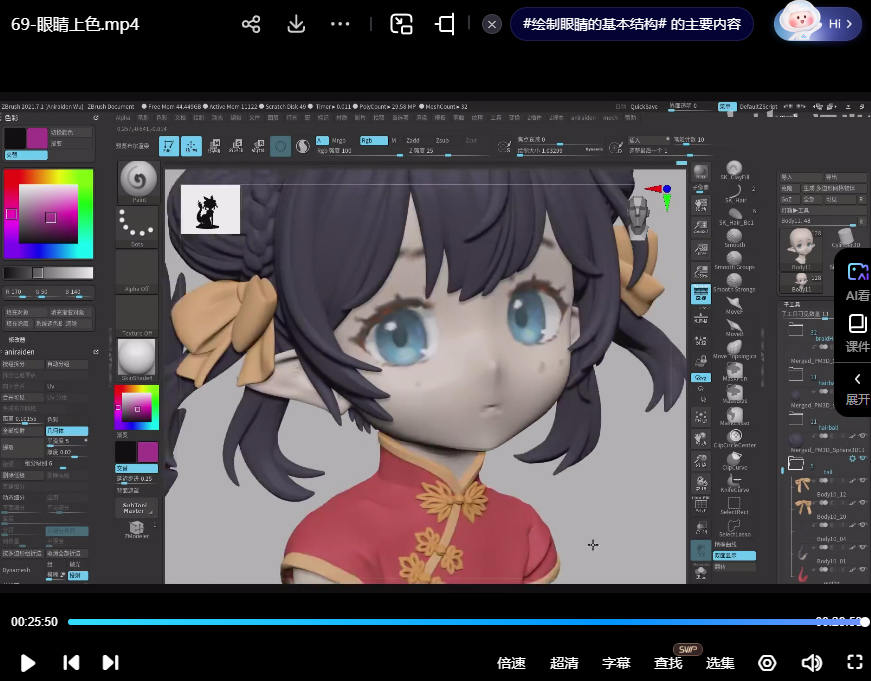
Task: Skip to the next video
Action: (111, 662)
